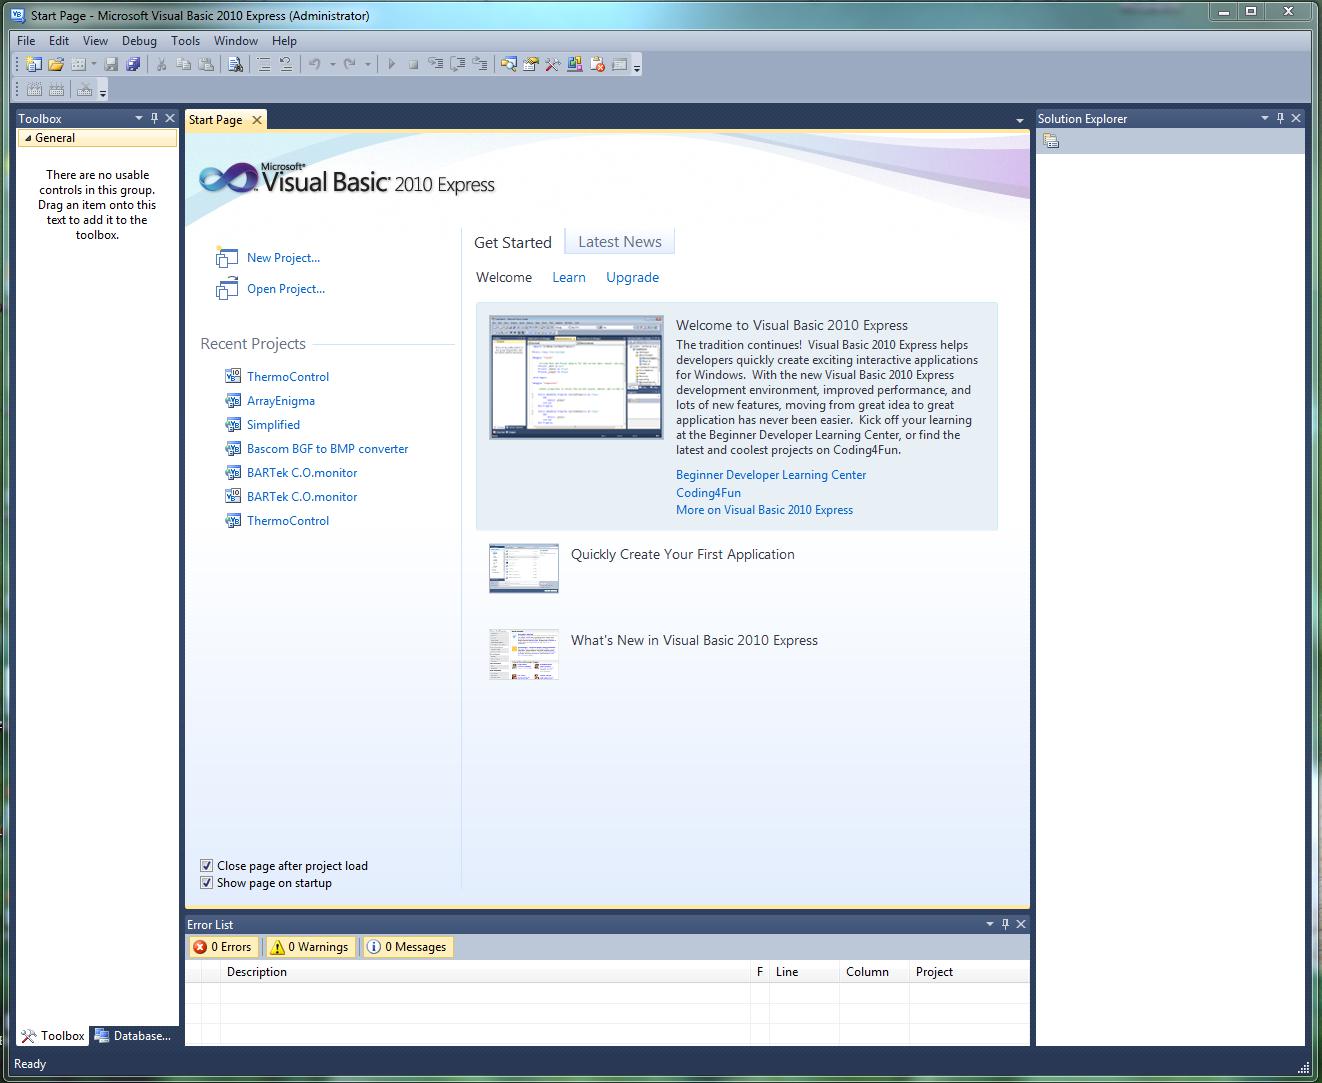Screen dimensions: 1322x1083
Task: Click the New Project... link
Action: pos(283,258)
